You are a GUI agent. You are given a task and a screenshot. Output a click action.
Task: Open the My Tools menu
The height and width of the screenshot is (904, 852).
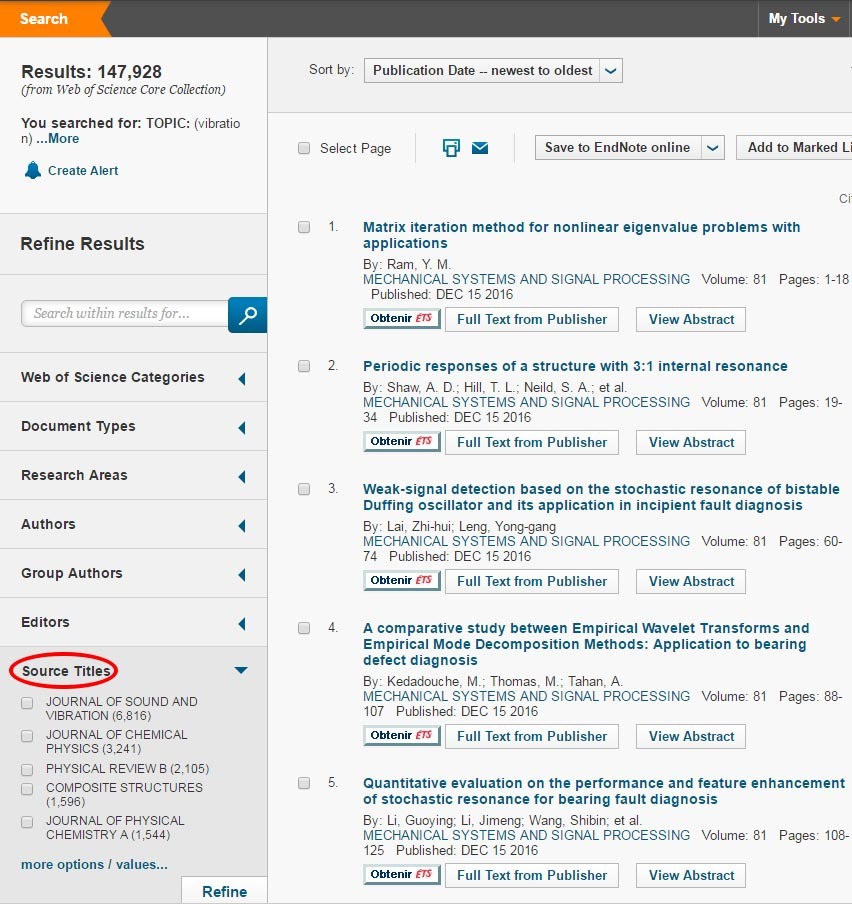point(803,19)
